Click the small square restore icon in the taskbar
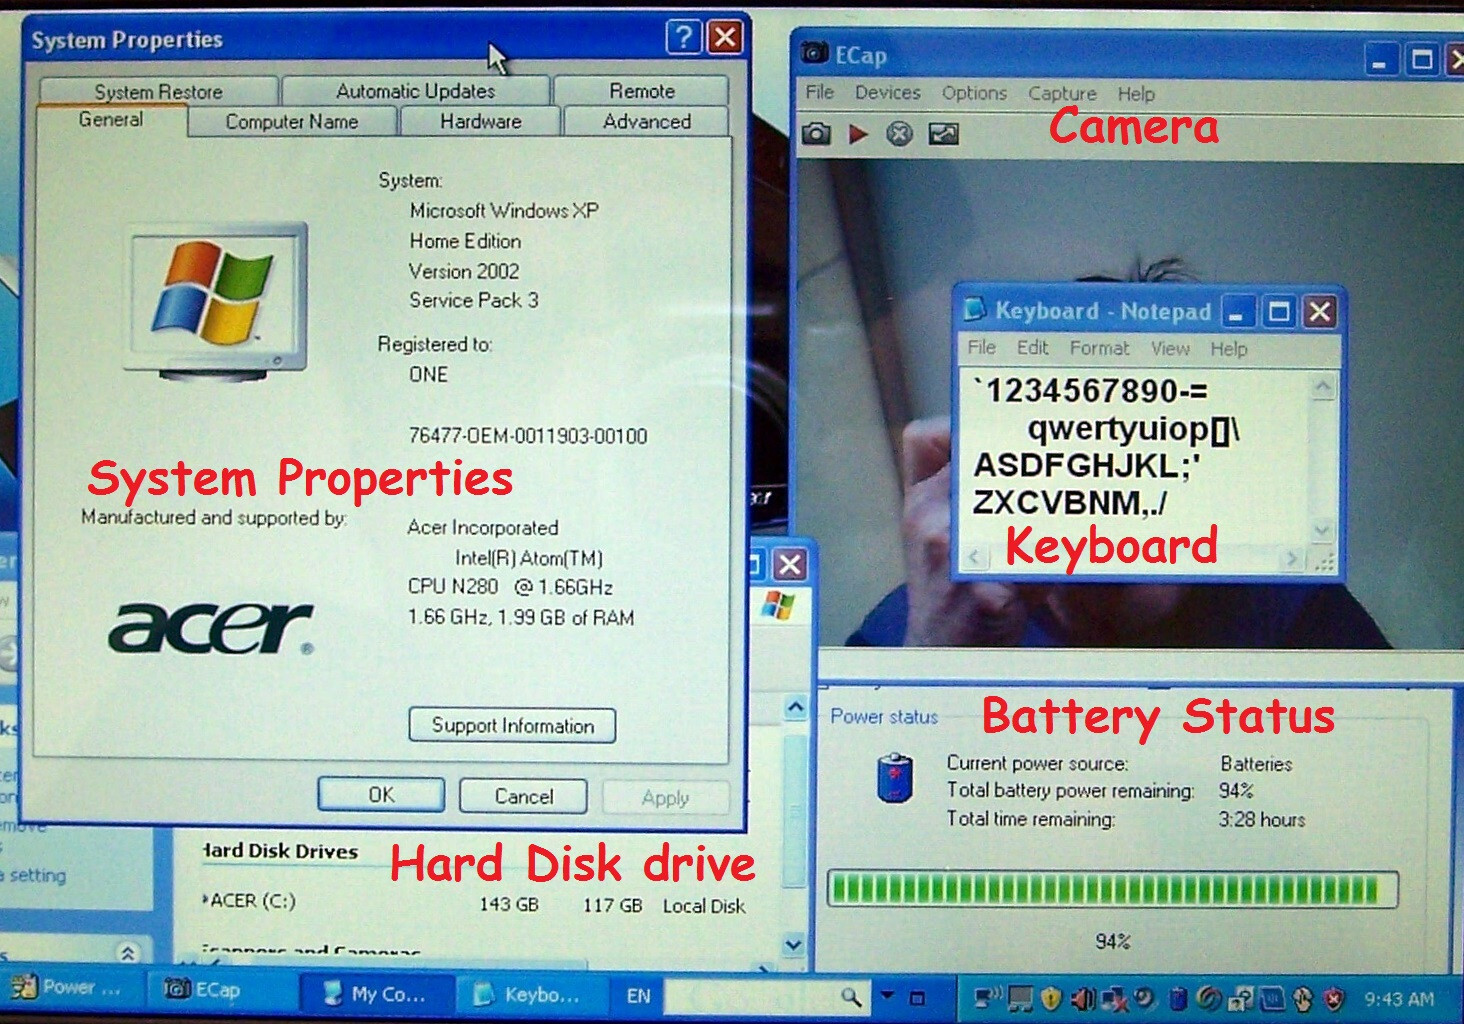Screen dimensions: 1464x1024 (917, 997)
